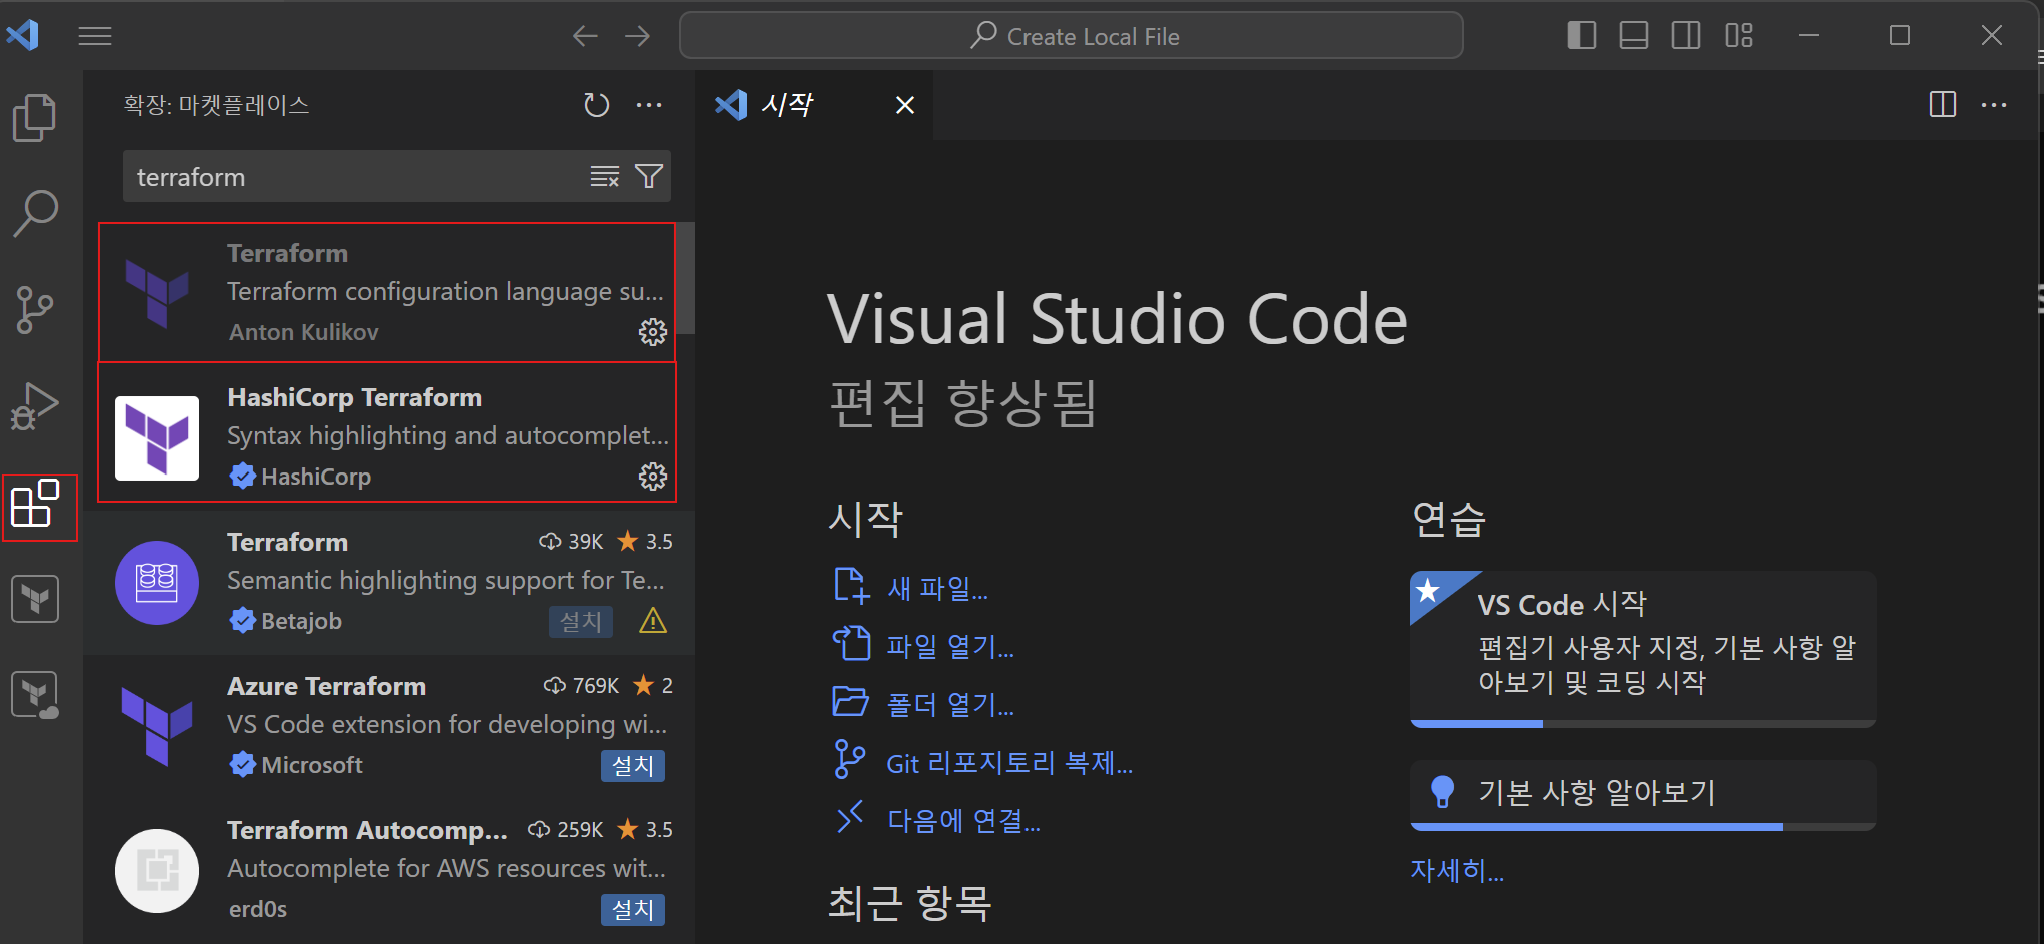This screenshot has height=944, width=2044.
Task: Click the Betajob Terraform extension logo
Action: pos(157,583)
